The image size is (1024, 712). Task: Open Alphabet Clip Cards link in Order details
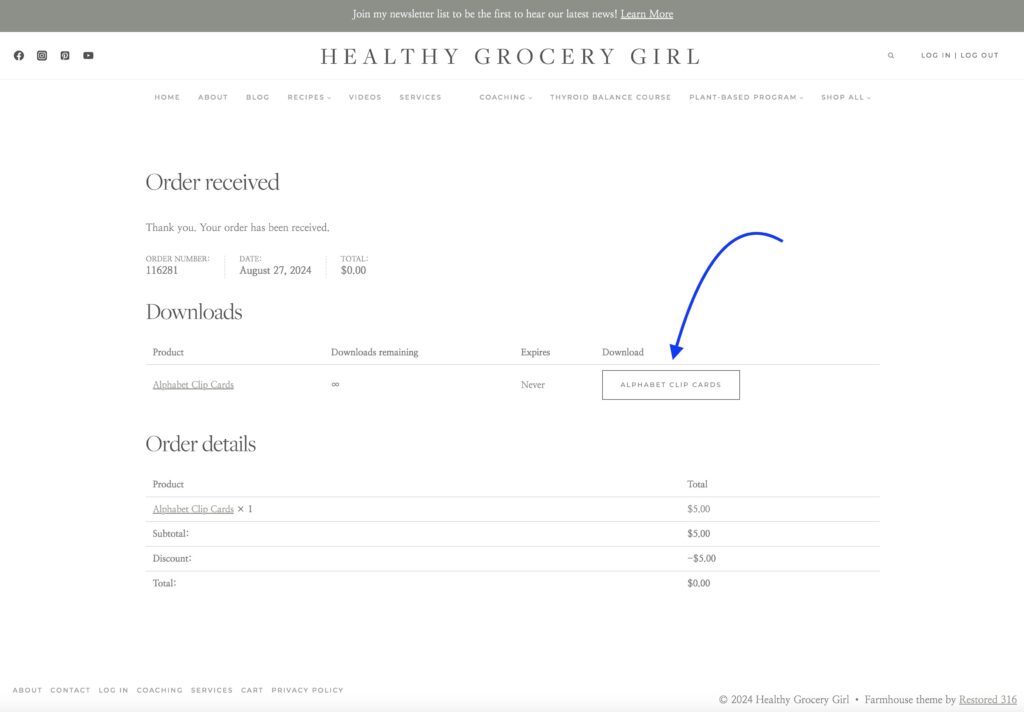193,509
